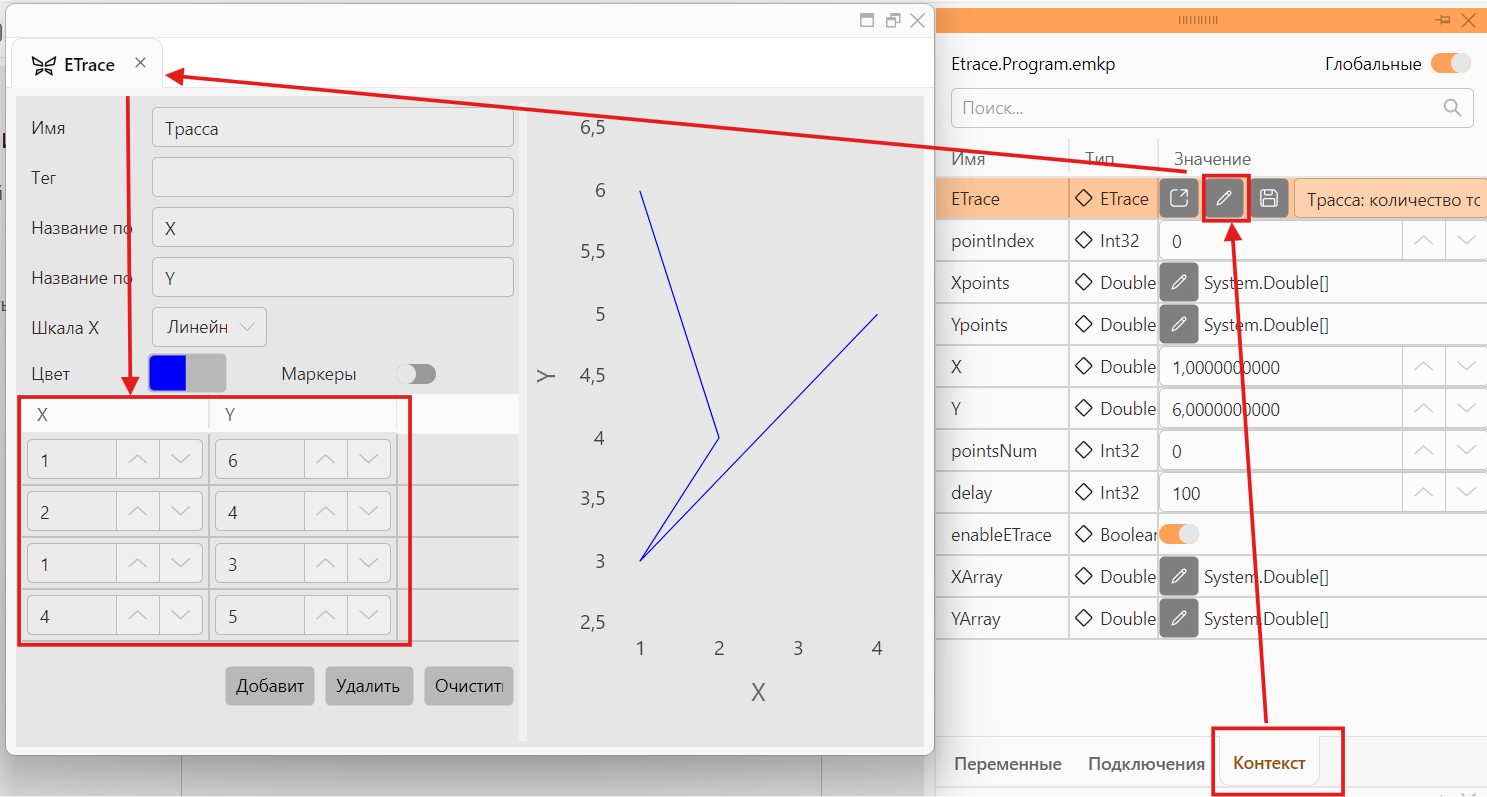The height and width of the screenshot is (797, 1487).
Task: Disable the enableETrace switch
Action: point(1179,535)
